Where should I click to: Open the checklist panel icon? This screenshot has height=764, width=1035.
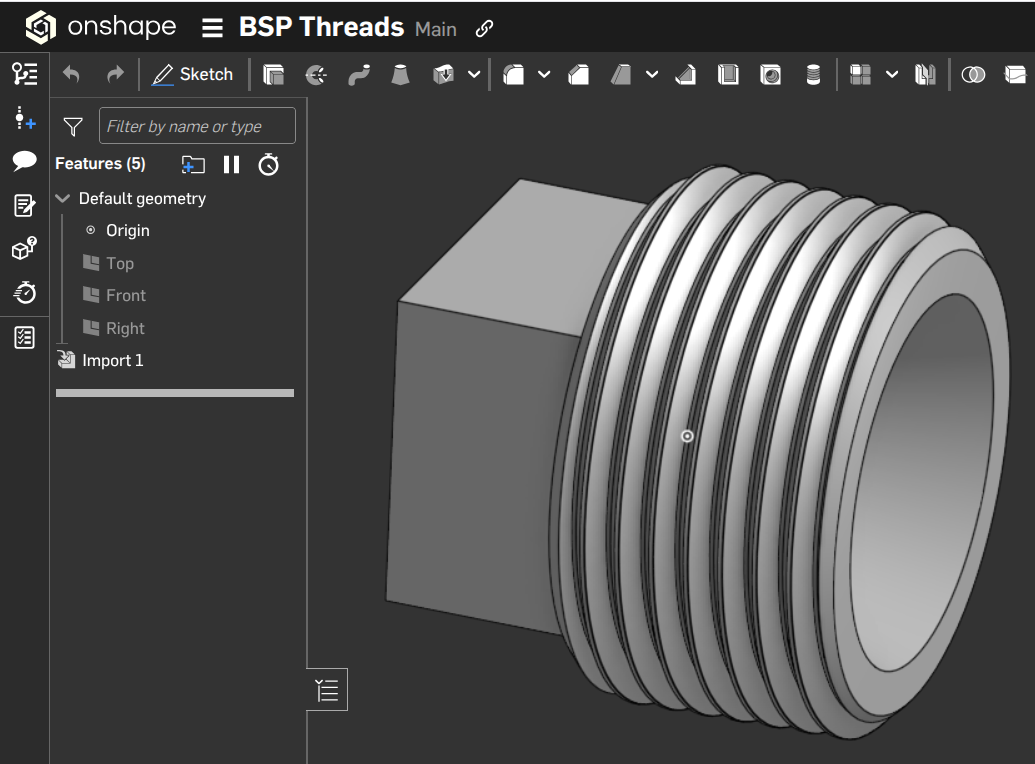[24, 337]
